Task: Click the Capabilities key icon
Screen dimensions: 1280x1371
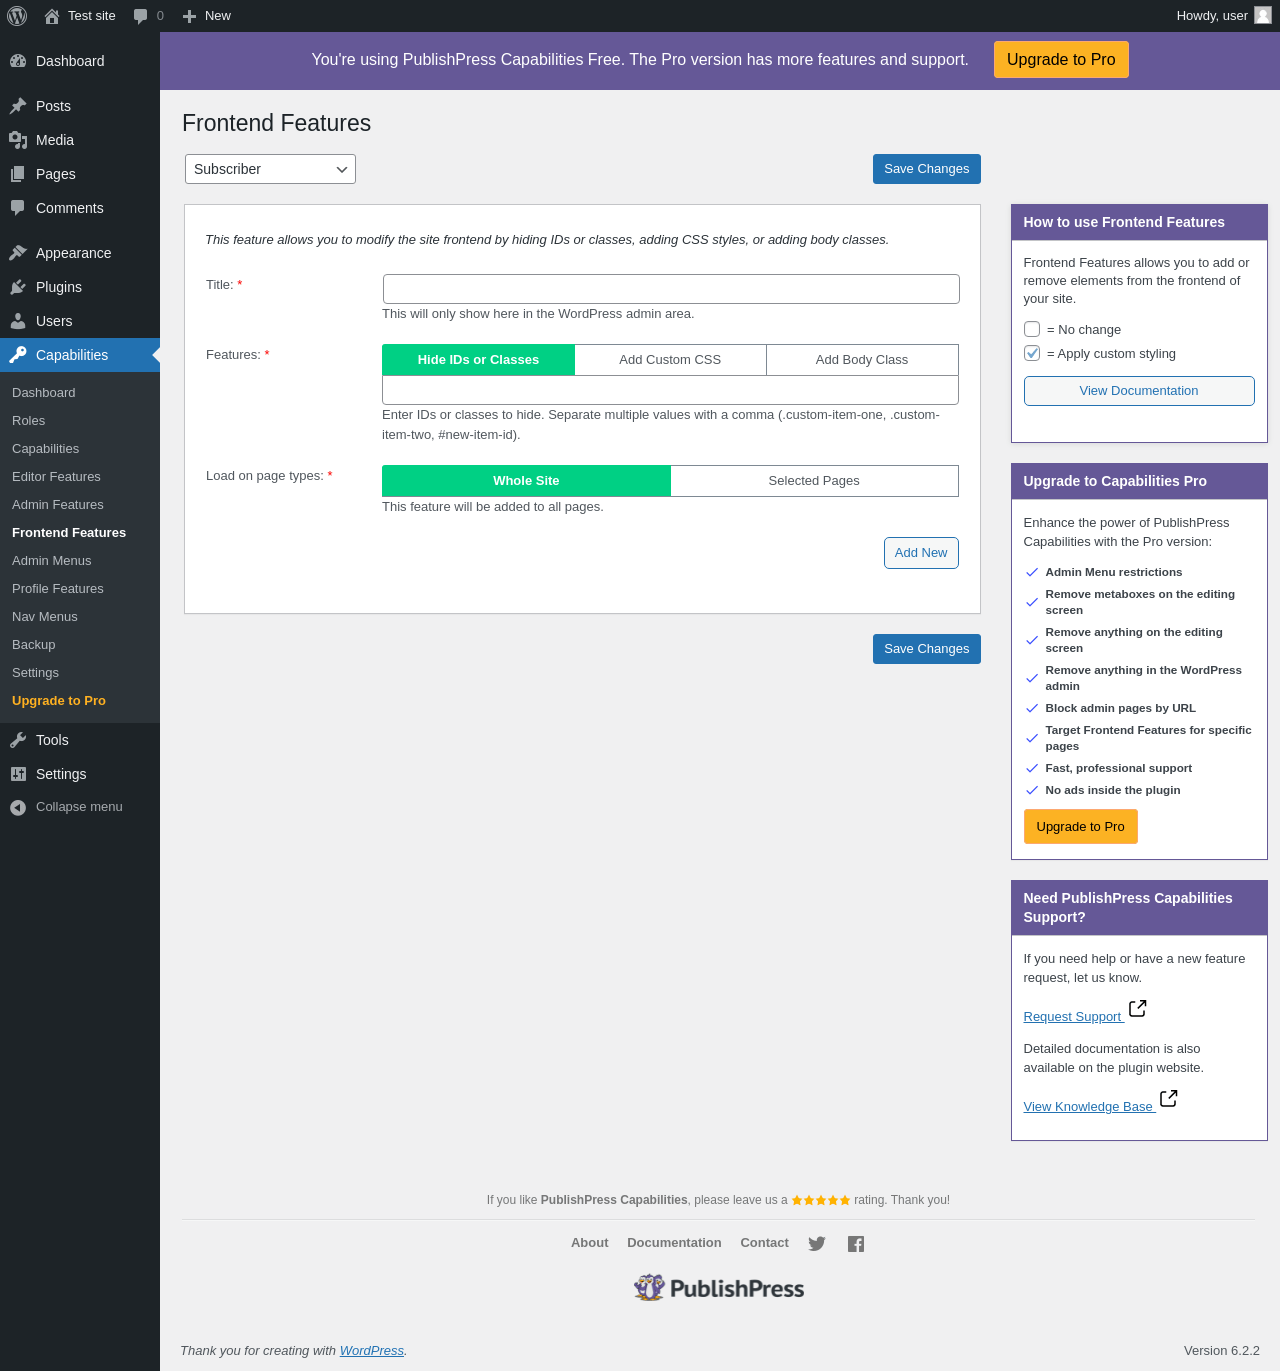Action: (x=18, y=355)
